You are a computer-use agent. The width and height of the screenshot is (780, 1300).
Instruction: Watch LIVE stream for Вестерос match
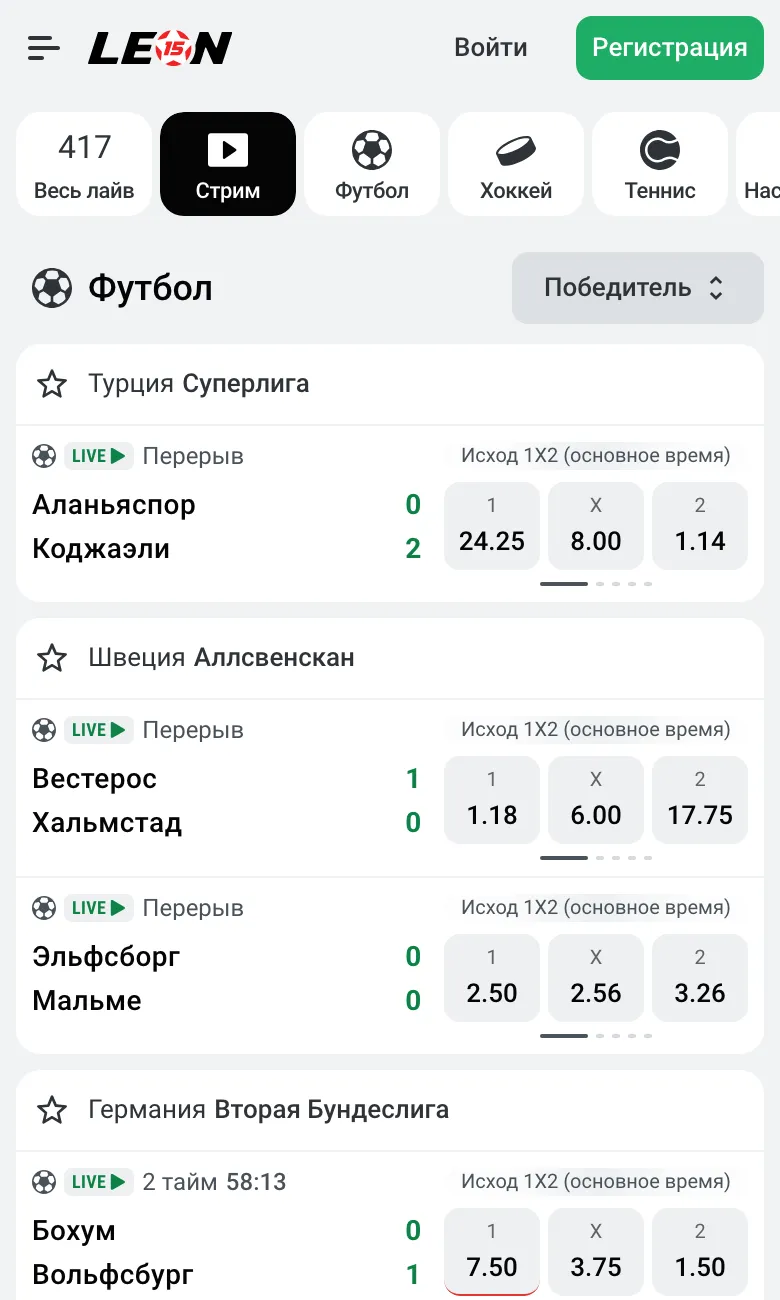[99, 730]
